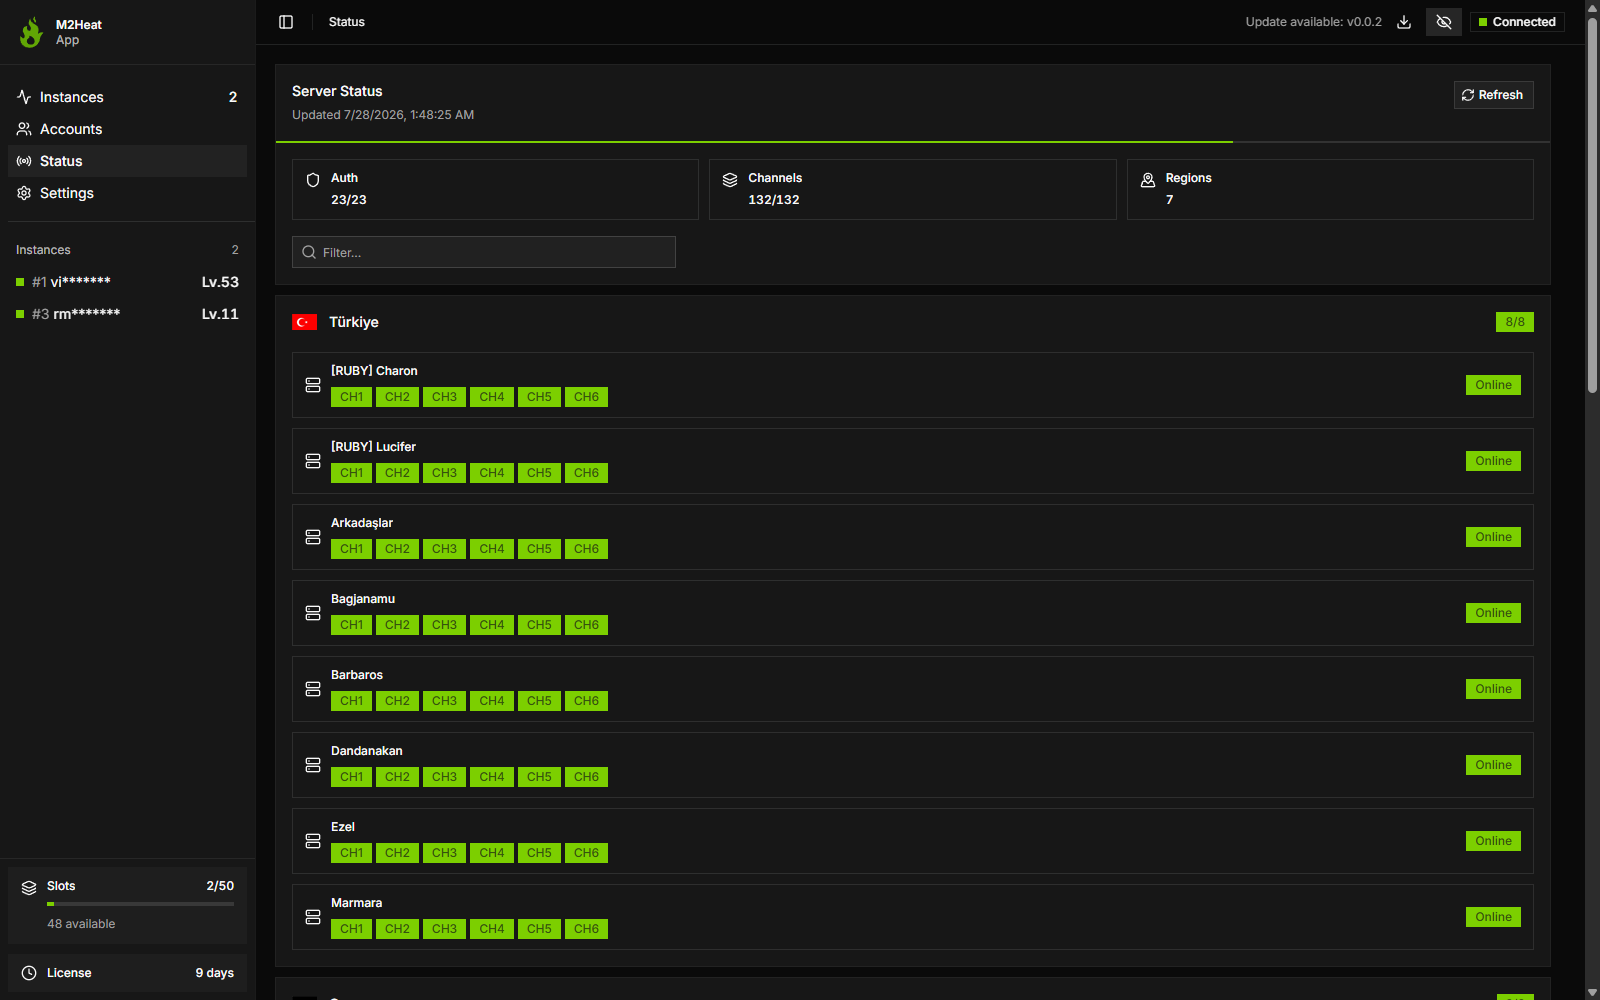Click CH4 on Barbaros

pyautogui.click(x=492, y=701)
